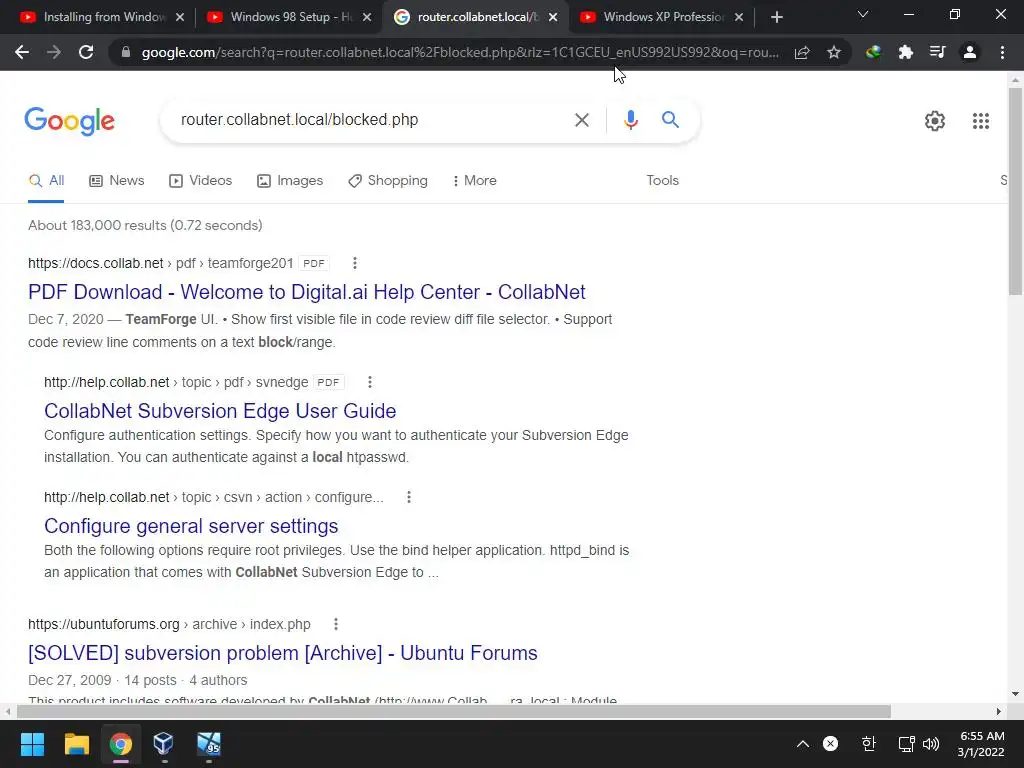This screenshot has width=1024, height=768.
Task: Clear the search box with the X
Action: [581, 120]
